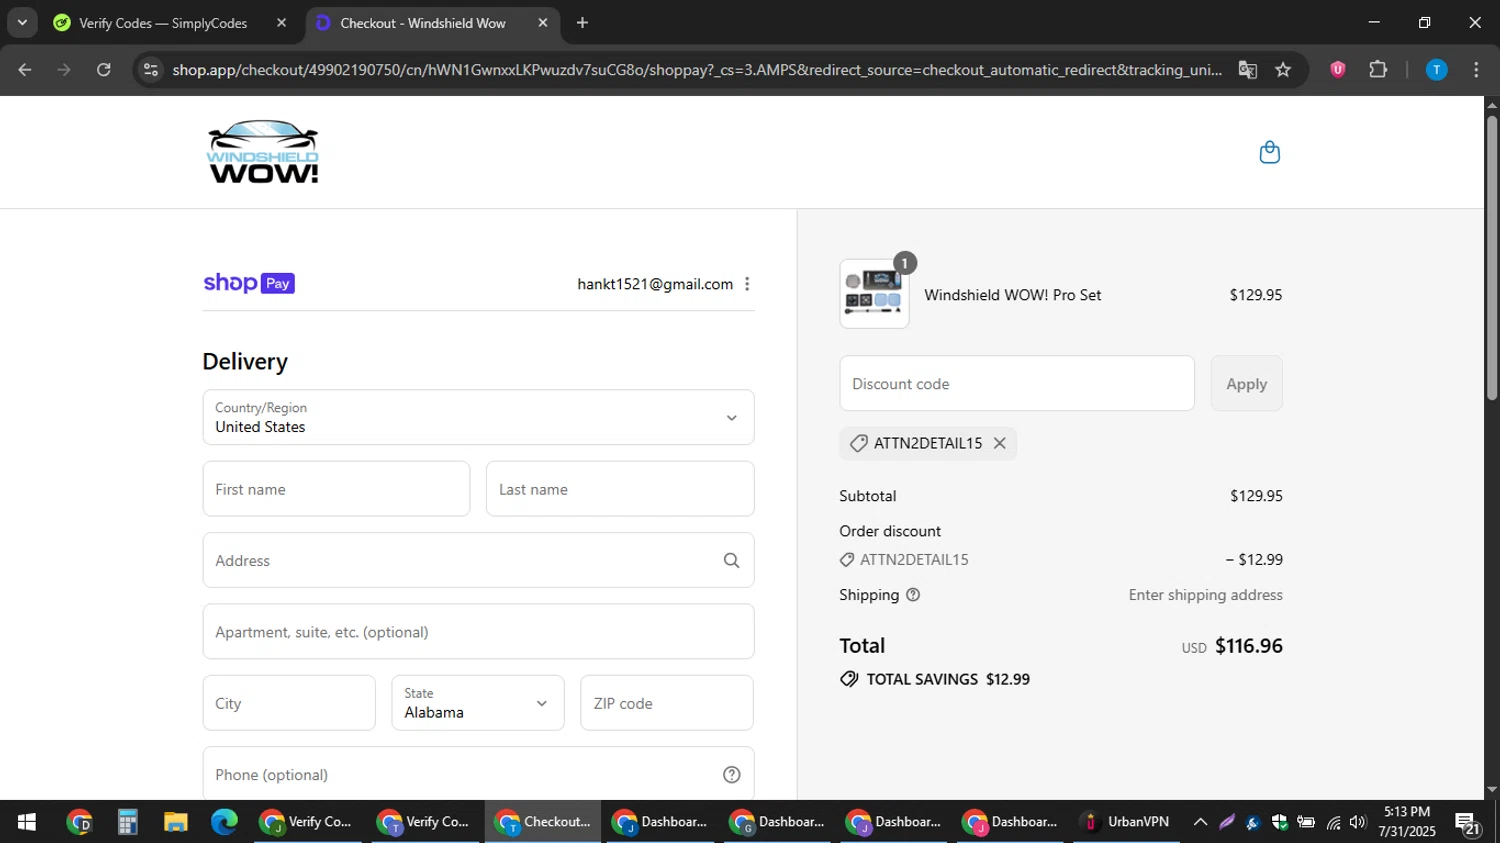Open the shopping bag cart icon
This screenshot has height=843, width=1500.
click(1269, 152)
